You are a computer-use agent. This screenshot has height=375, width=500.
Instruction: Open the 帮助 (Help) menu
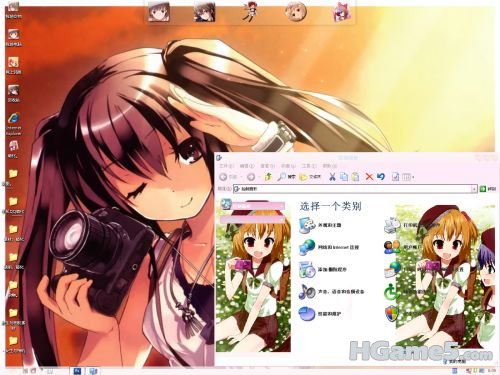pos(330,166)
